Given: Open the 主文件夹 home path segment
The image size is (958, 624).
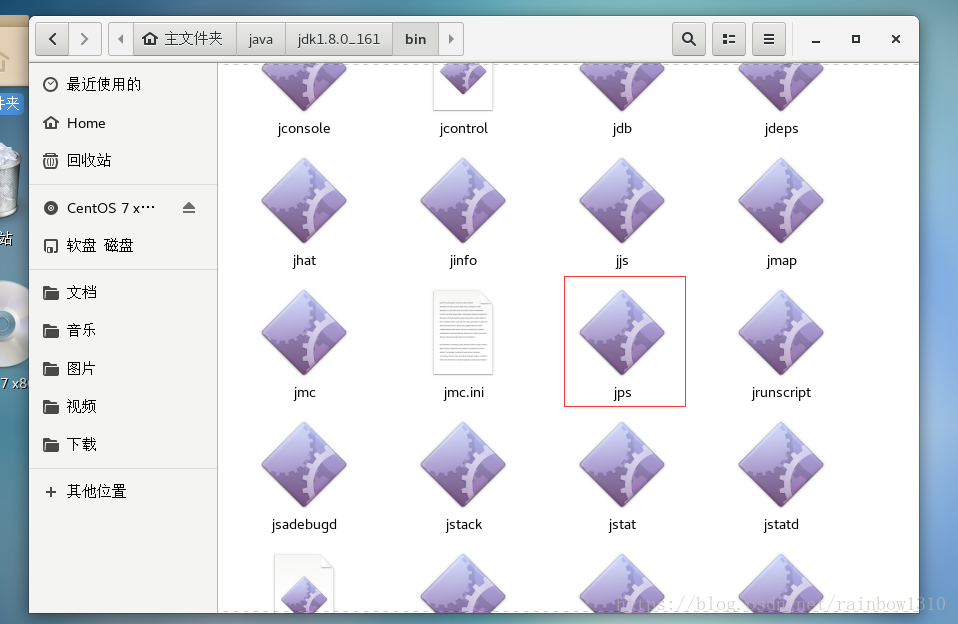Looking at the screenshot, I should tap(185, 39).
